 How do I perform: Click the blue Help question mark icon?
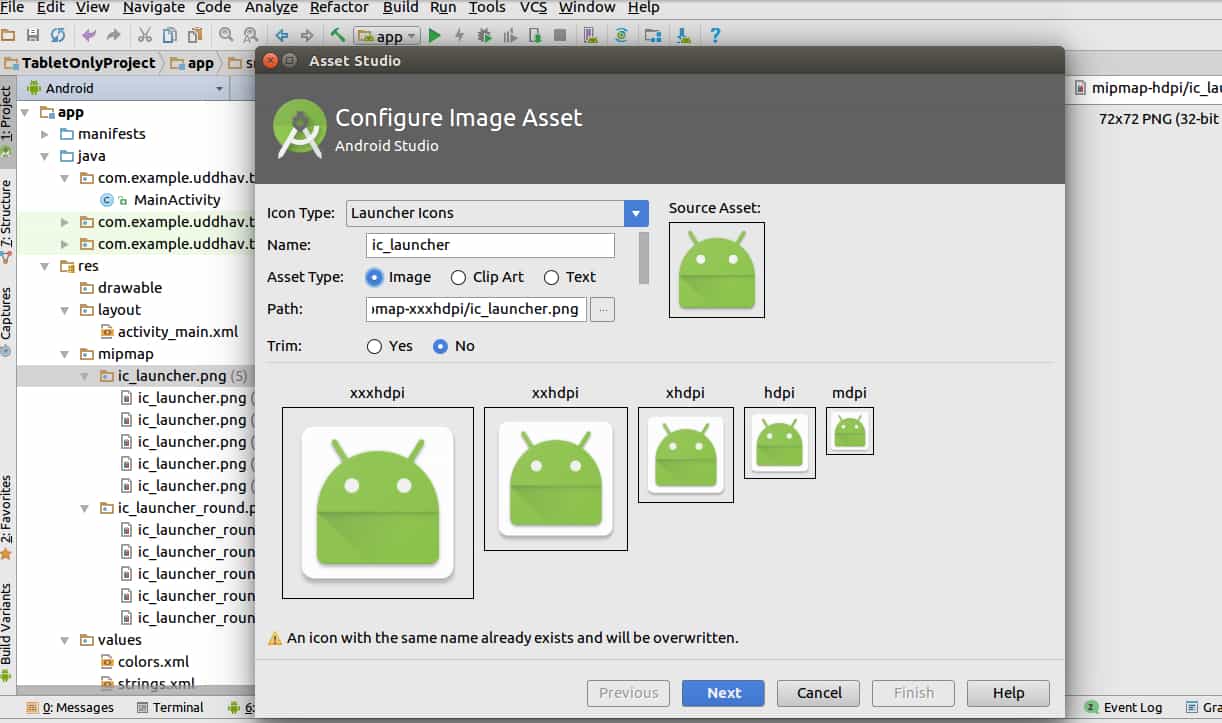pos(715,35)
